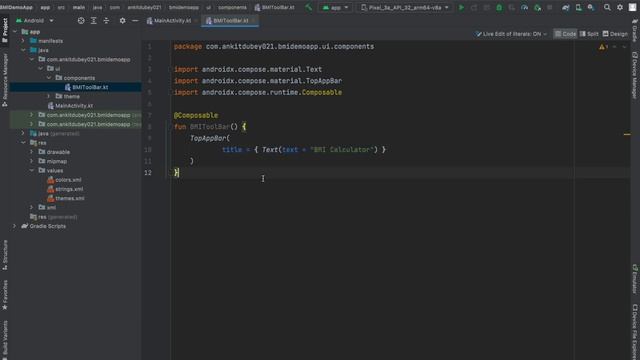Collapse the ui package
Viewport: 640px width, 360px height.
click(40, 69)
